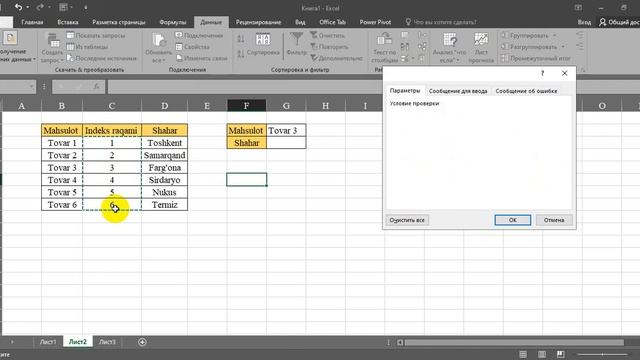Open the Разгруппировать dropdown arrow
Image resolution: width=640 pixels, height=360 pixels.
point(563,47)
